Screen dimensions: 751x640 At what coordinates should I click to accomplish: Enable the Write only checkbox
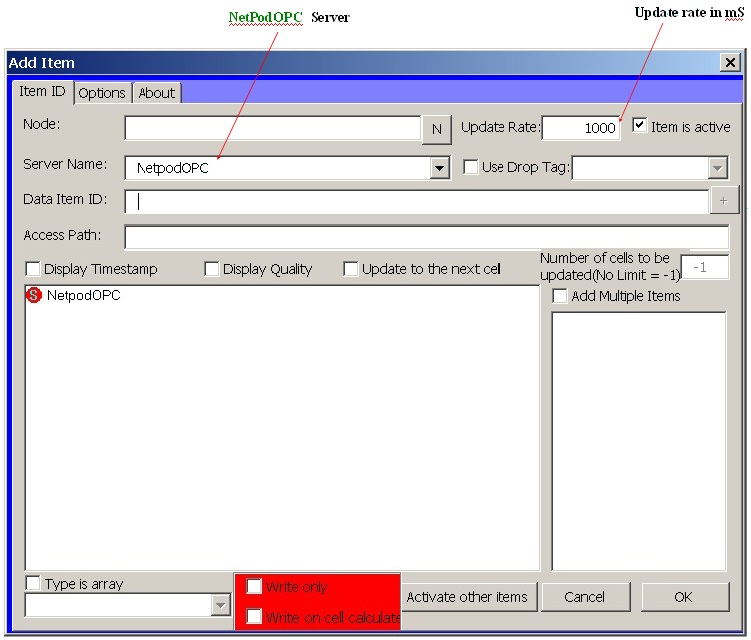254,586
